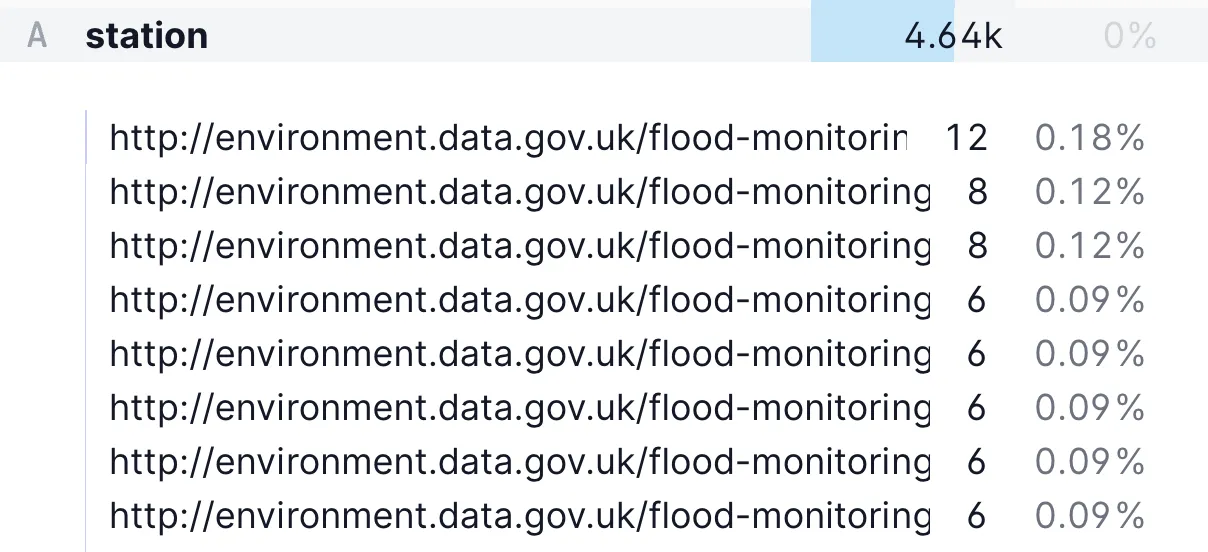Click the first 0.09% percentage
Screen dimensions: 1208x552
[1089, 300]
